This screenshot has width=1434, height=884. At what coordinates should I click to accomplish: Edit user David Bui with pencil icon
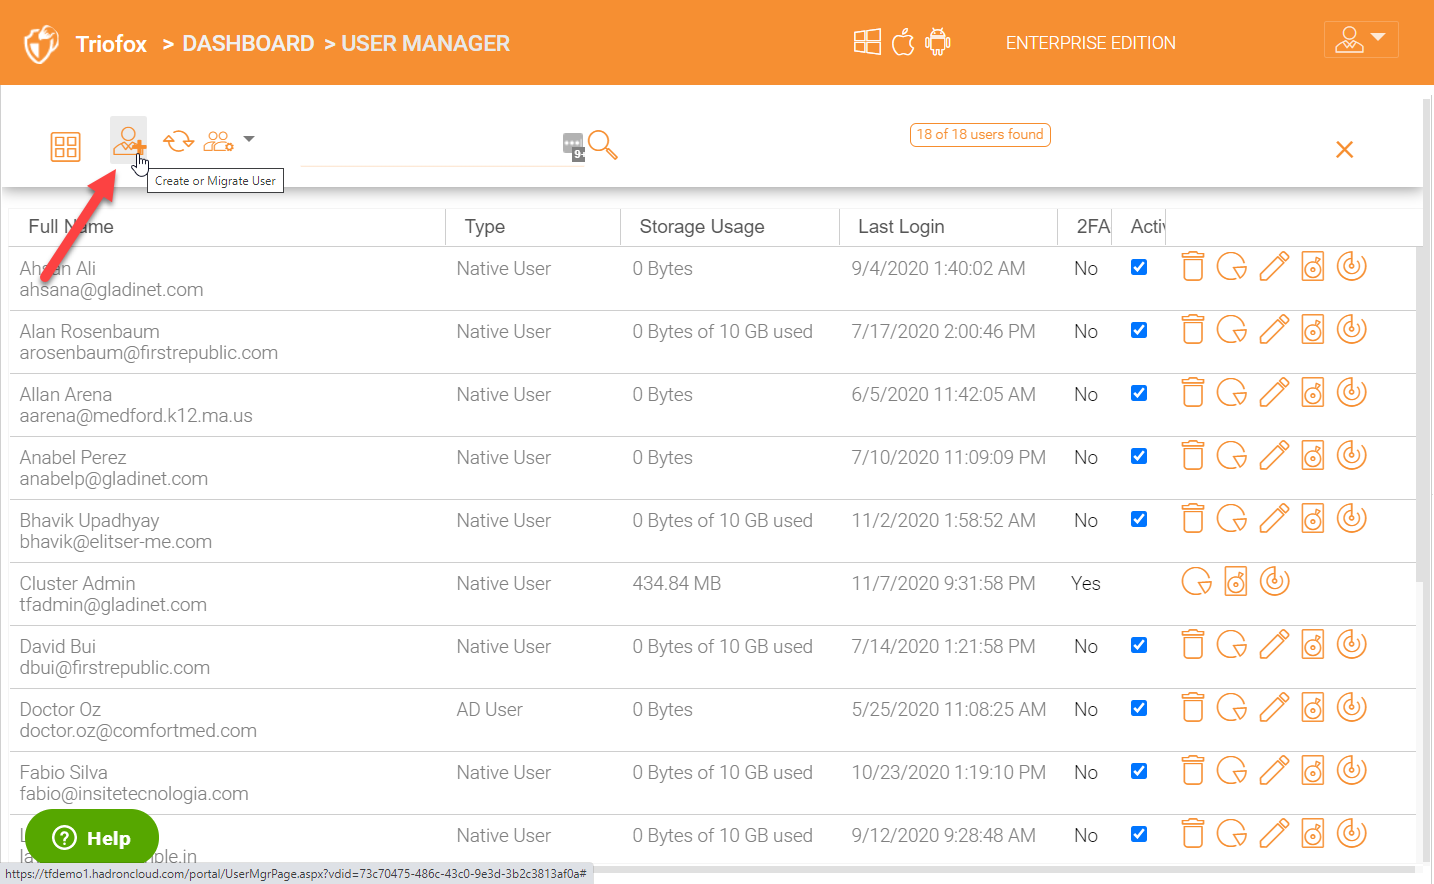point(1274,645)
